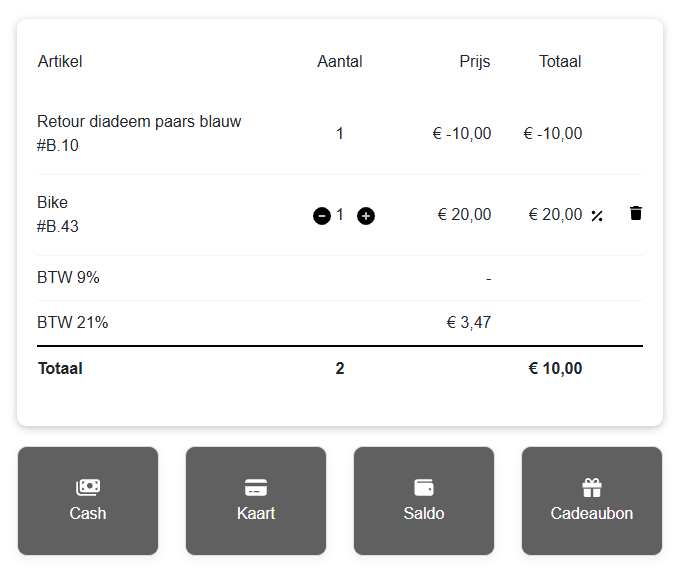The width and height of the screenshot is (676, 572).
Task: Pay with Cash button
Action: tap(88, 500)
